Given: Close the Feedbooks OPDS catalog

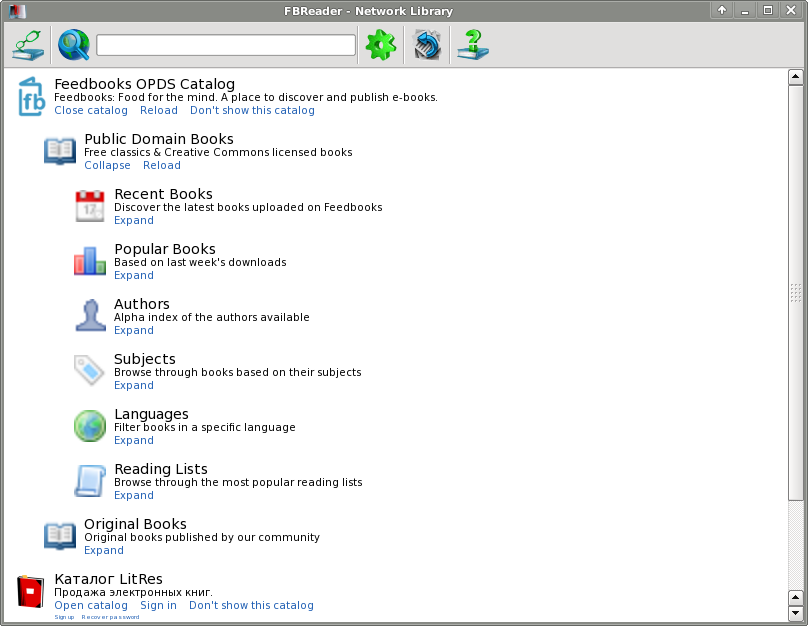Looking at the screenshot, I should (91, 110).
